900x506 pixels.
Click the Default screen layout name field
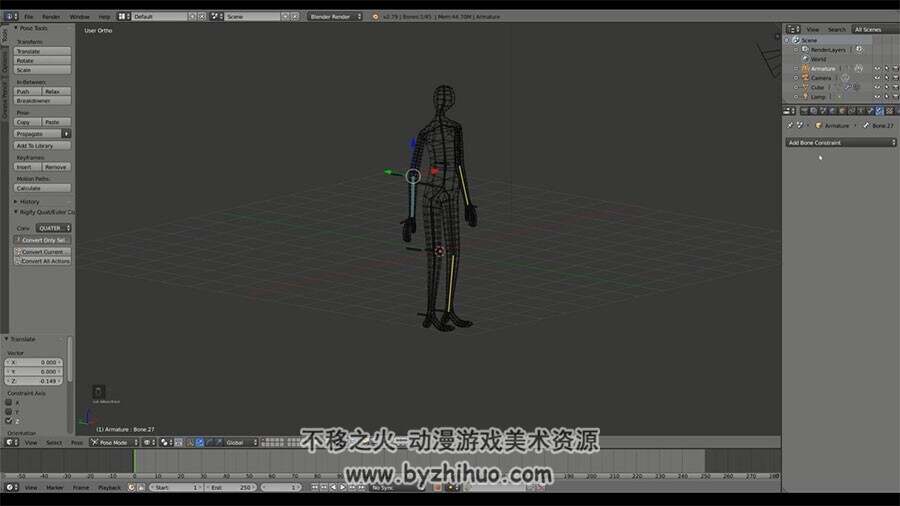160,17
